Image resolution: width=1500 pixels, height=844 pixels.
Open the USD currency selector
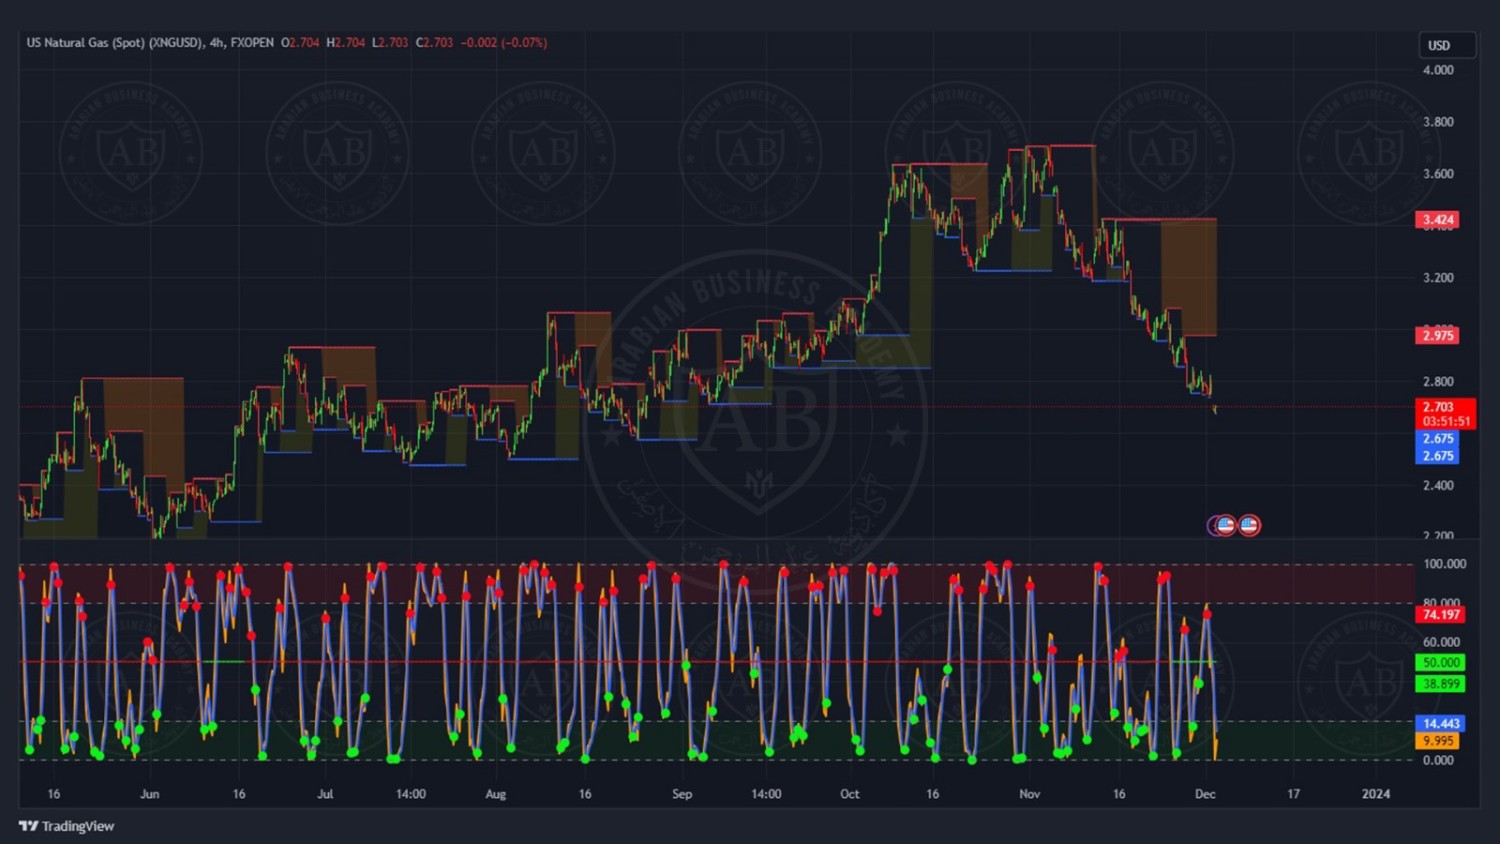coord(1446,45)
